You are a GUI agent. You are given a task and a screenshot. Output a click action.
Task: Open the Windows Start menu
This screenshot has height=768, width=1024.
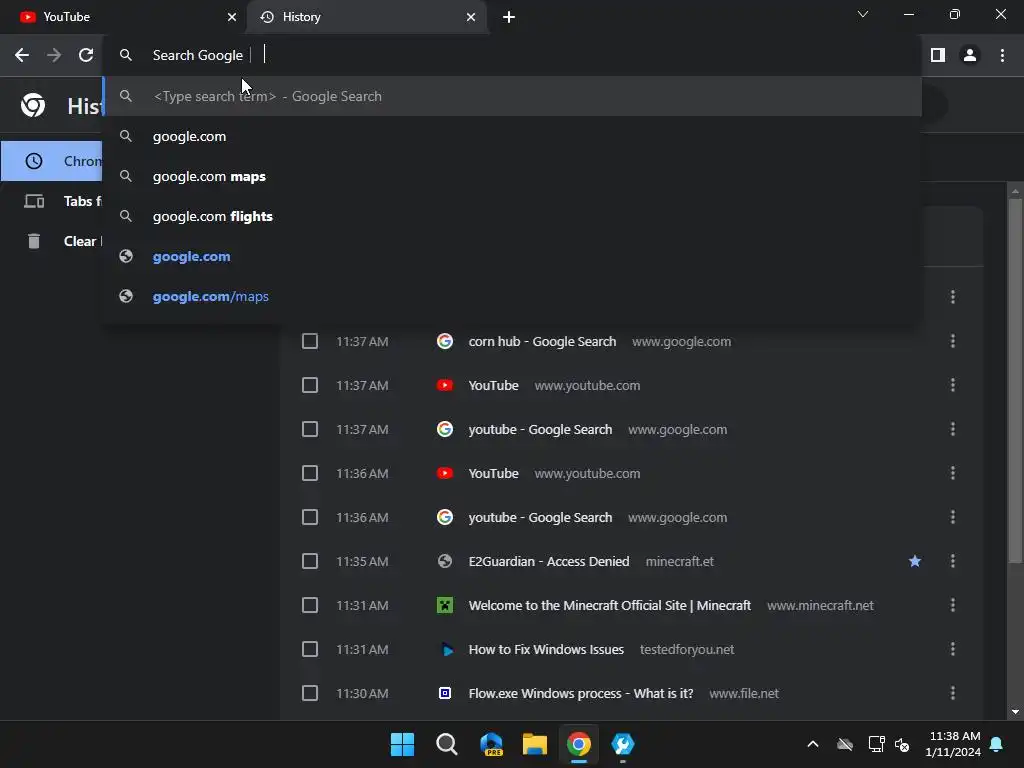click(402, 744)
